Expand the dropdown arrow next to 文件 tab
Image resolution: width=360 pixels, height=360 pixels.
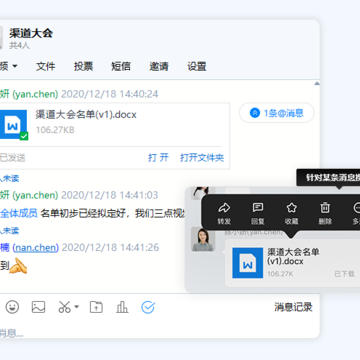15,66
